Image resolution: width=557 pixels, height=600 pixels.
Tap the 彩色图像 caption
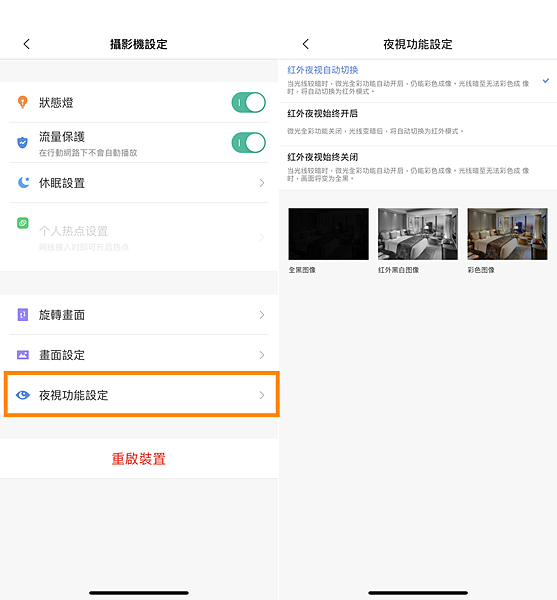(481, 270)
